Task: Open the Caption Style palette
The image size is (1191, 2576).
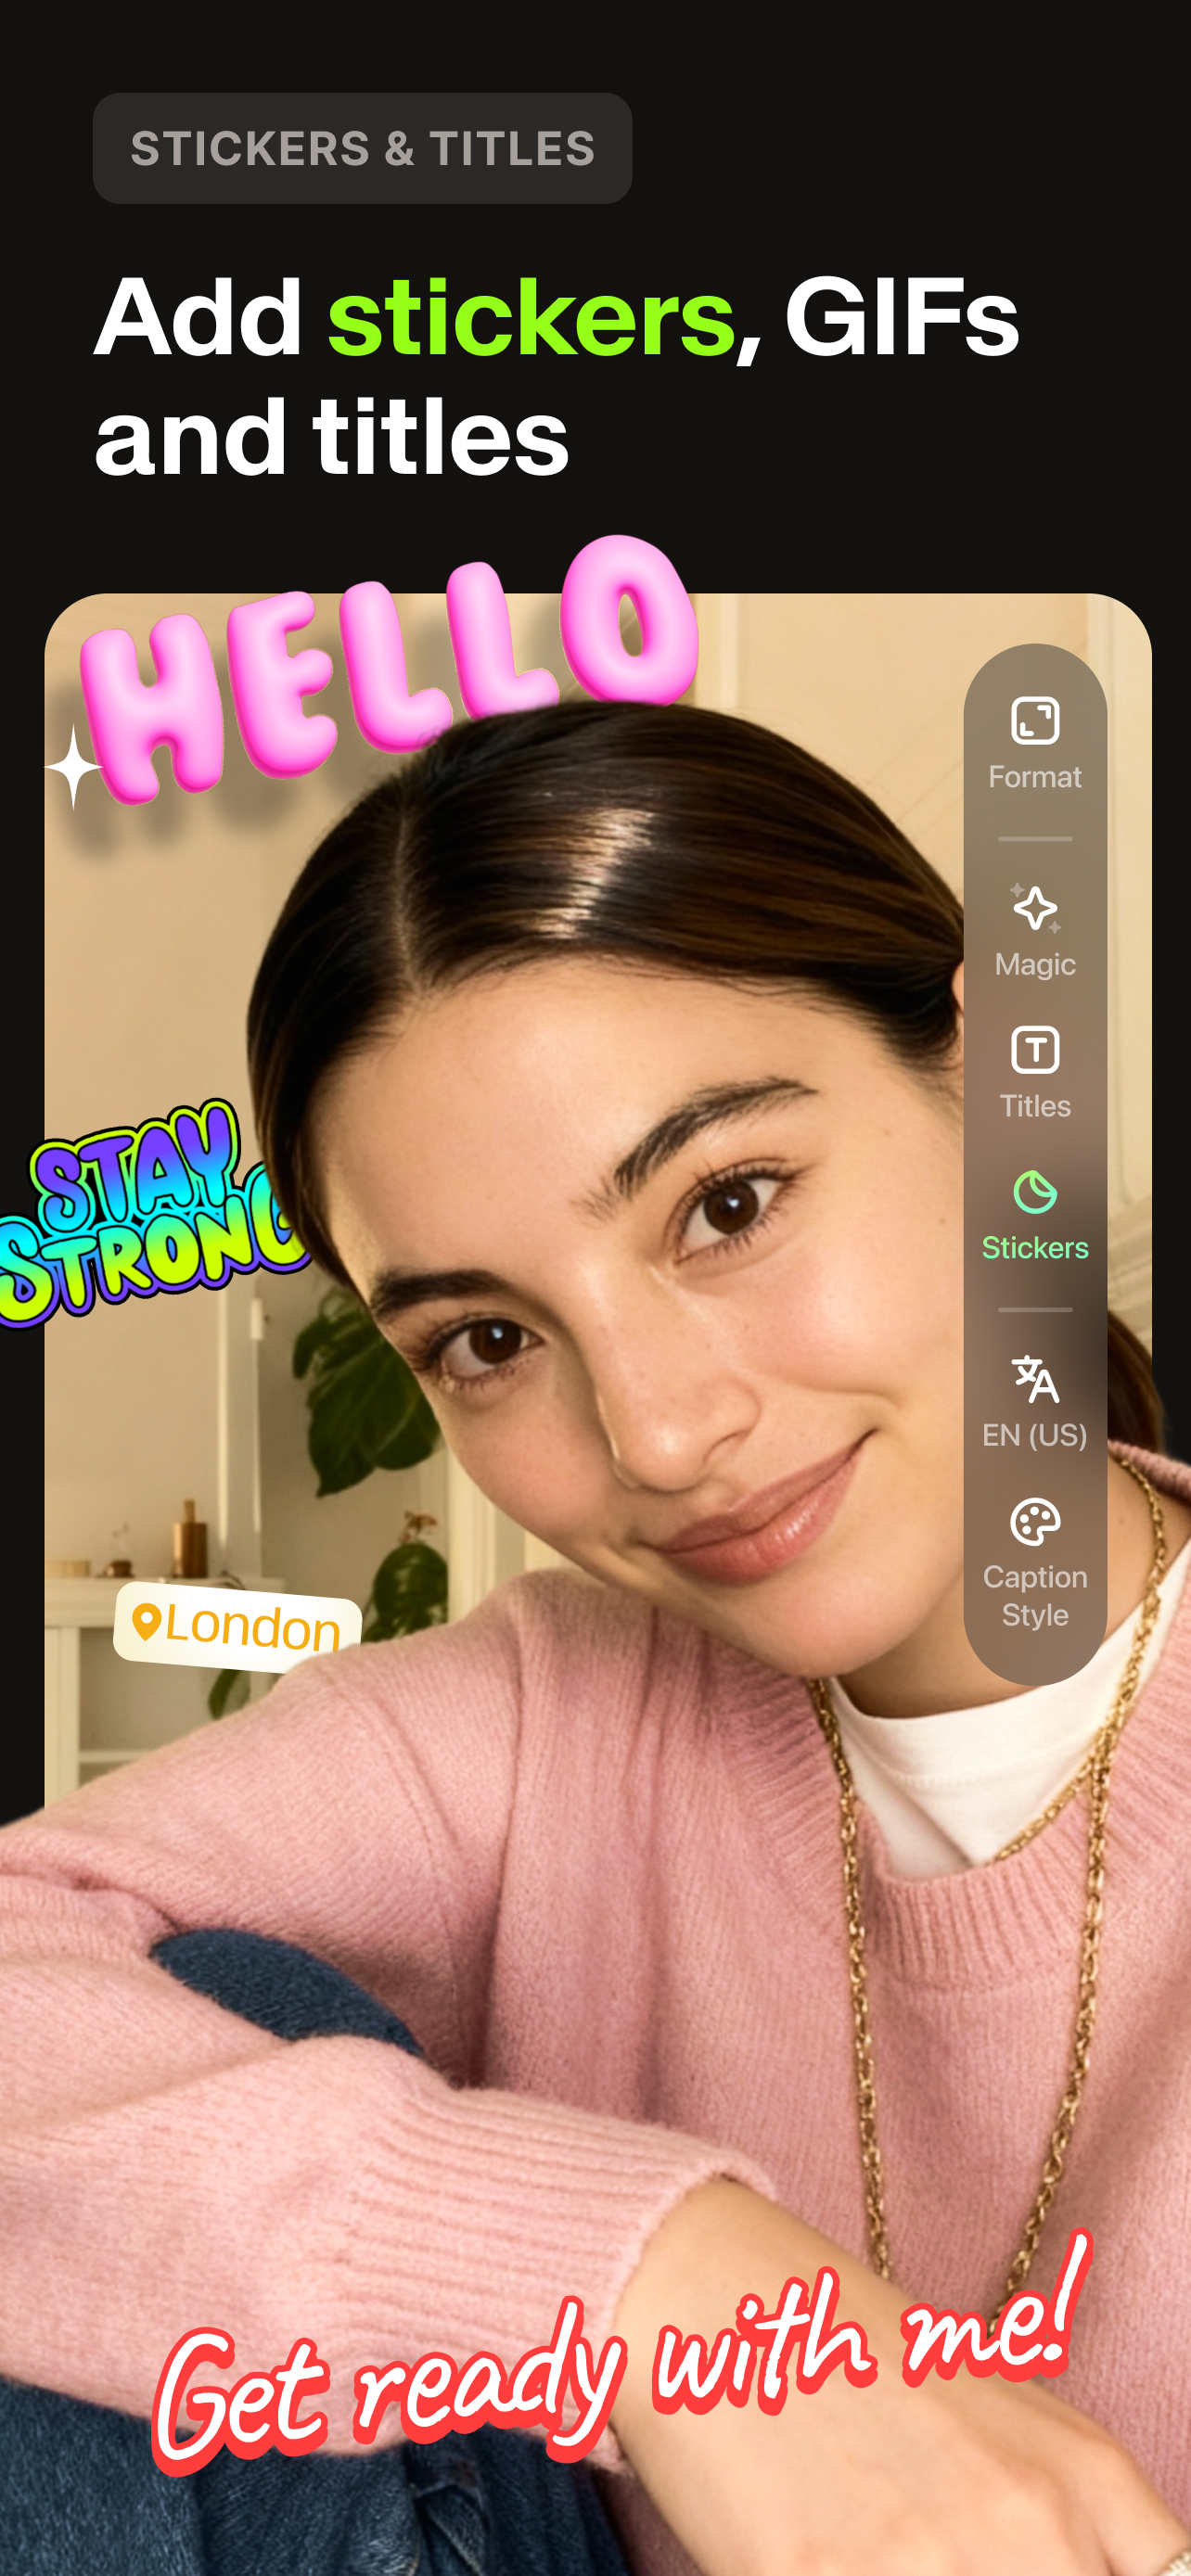Action: [1034, 1563]
